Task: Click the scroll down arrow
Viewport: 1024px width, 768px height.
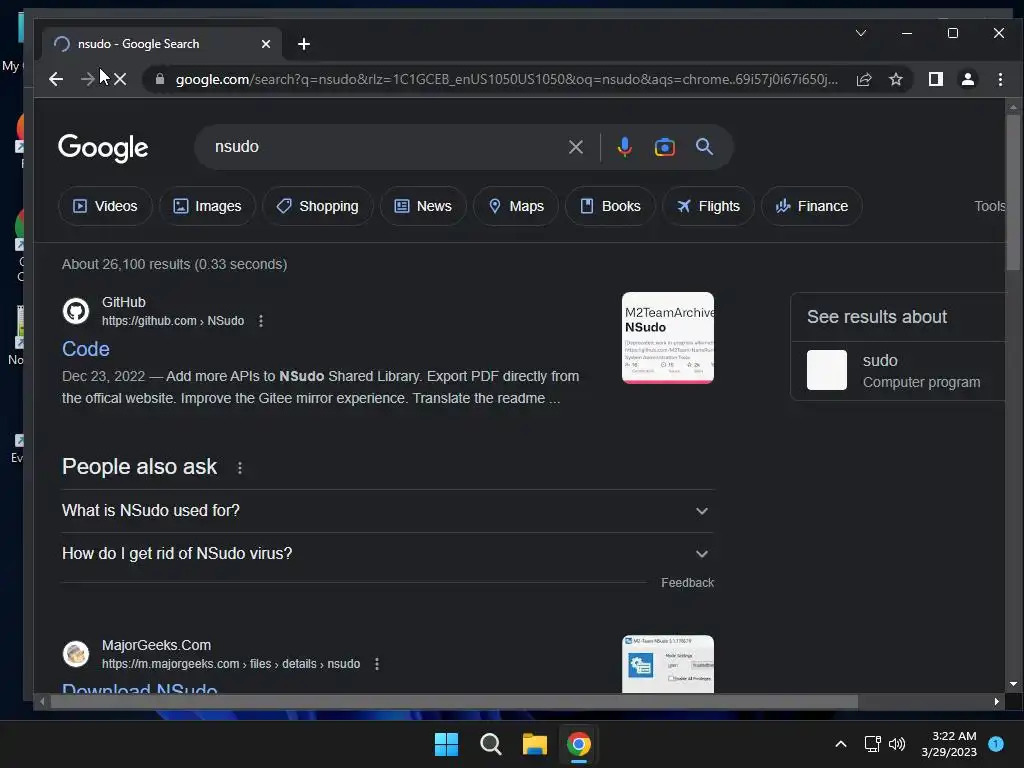Action: point(1013,684)
